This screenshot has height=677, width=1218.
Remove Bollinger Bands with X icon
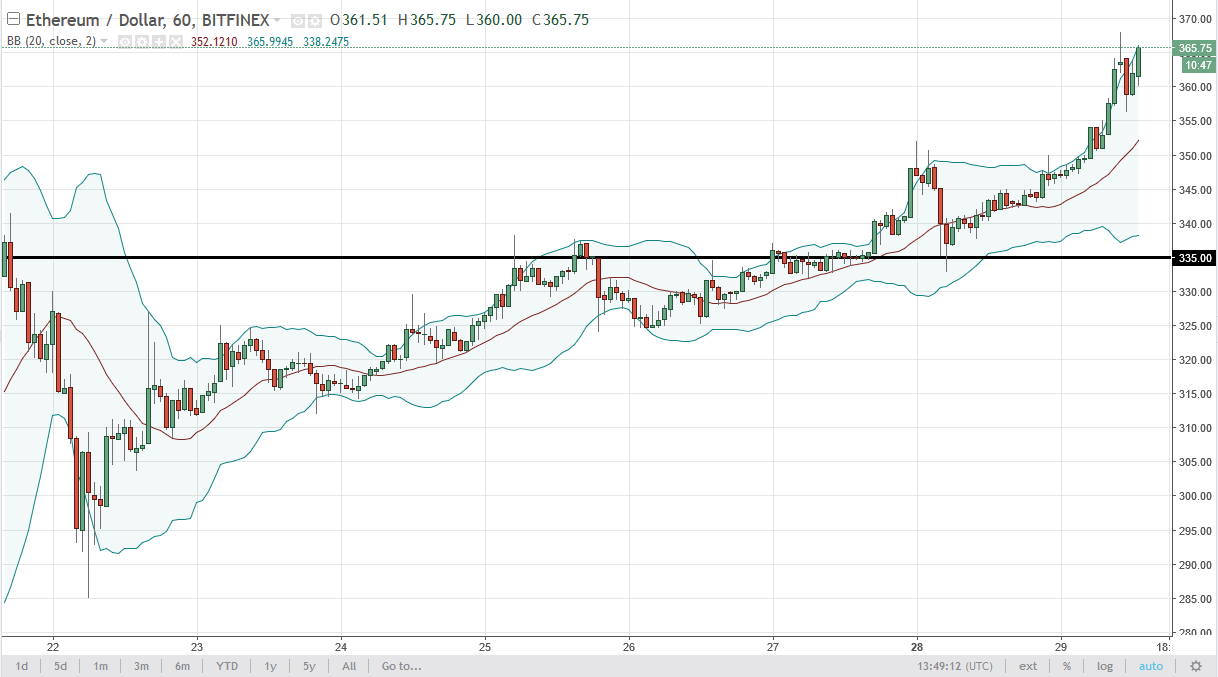click(176, 42)
